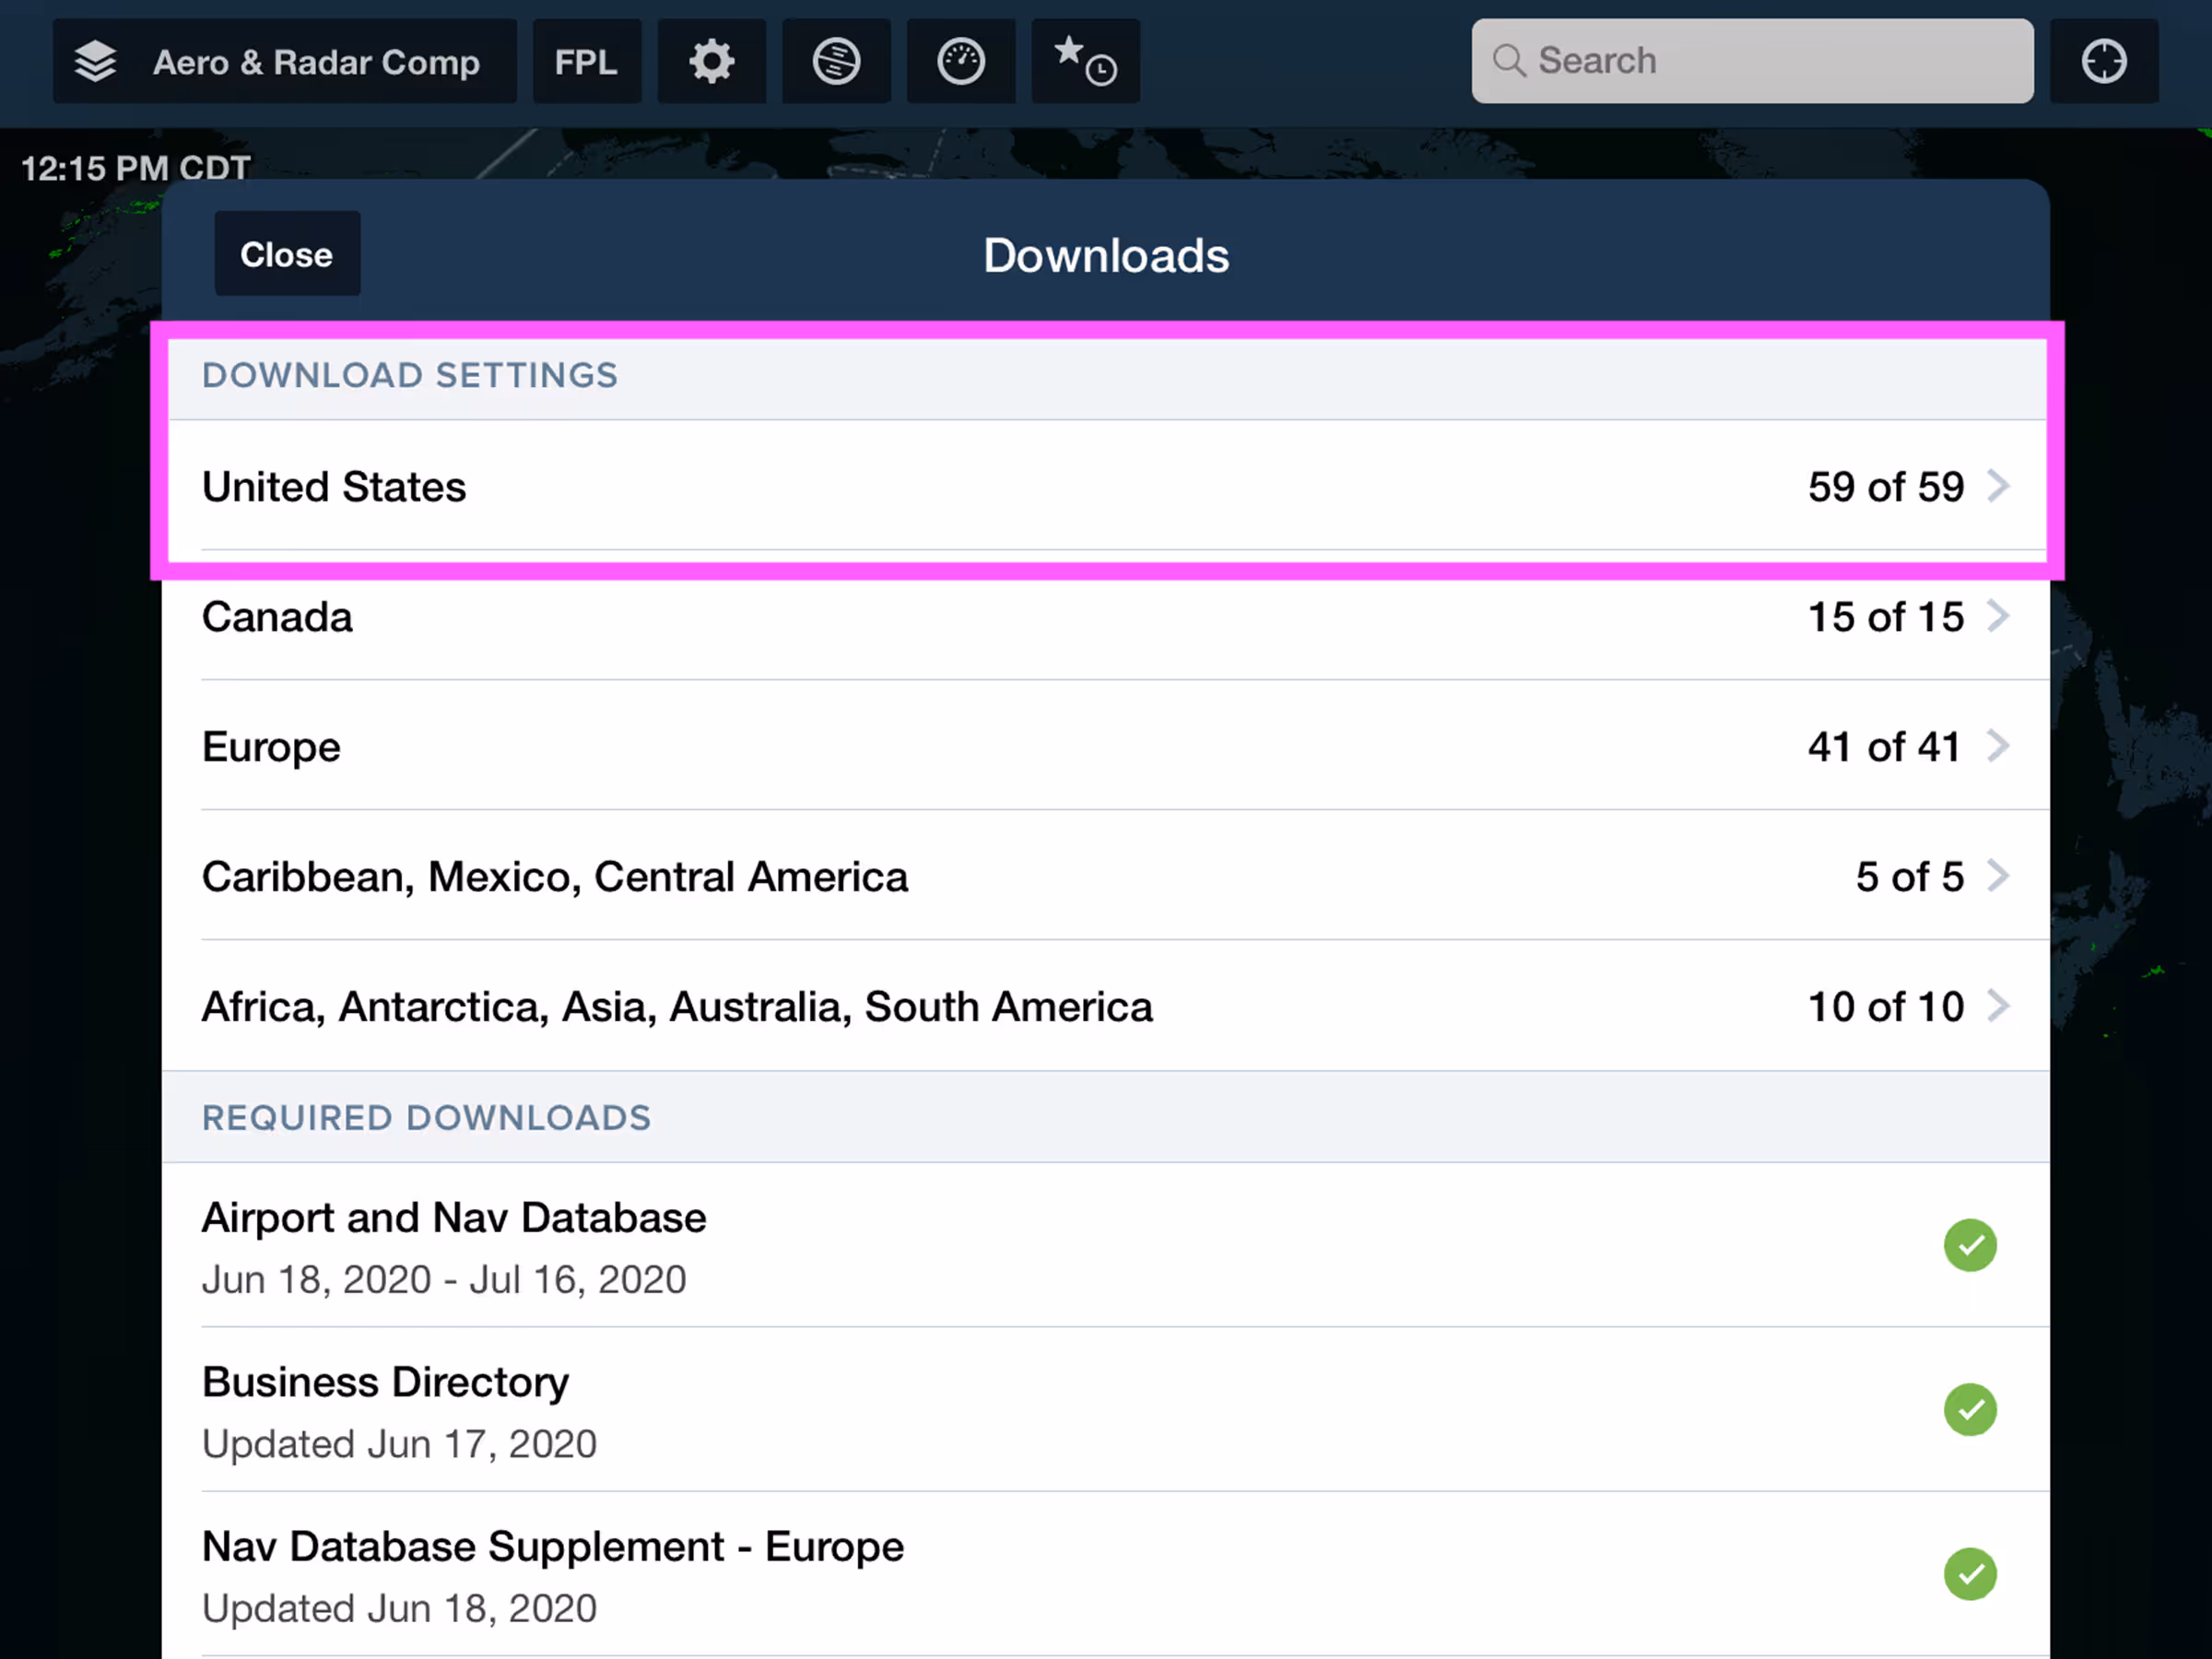Tap magnifier icon in Search field
The height and width of the screenshot is (1659, 2212).
pos(1508,62)
